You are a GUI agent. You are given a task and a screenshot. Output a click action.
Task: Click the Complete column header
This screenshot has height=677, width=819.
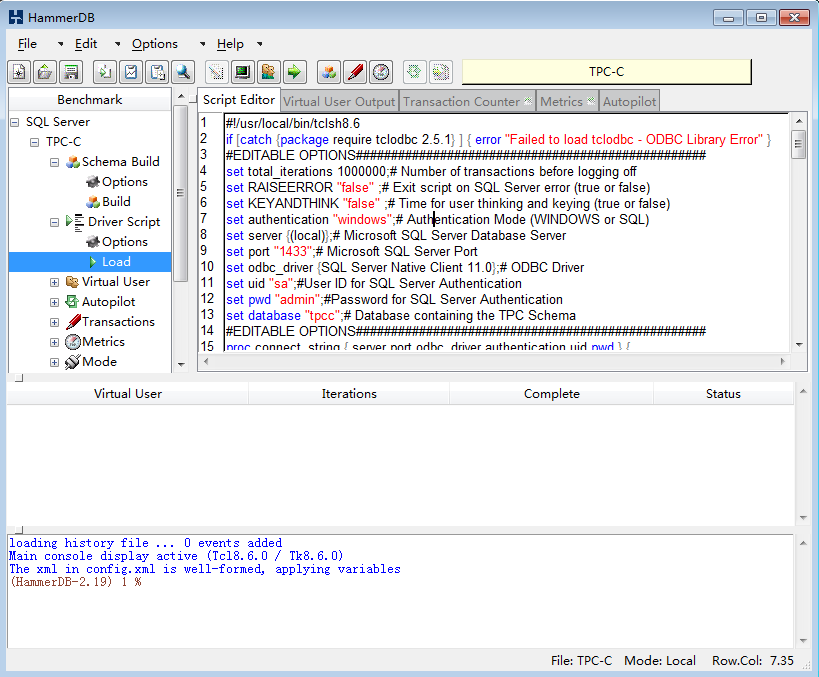coord(552,394)
